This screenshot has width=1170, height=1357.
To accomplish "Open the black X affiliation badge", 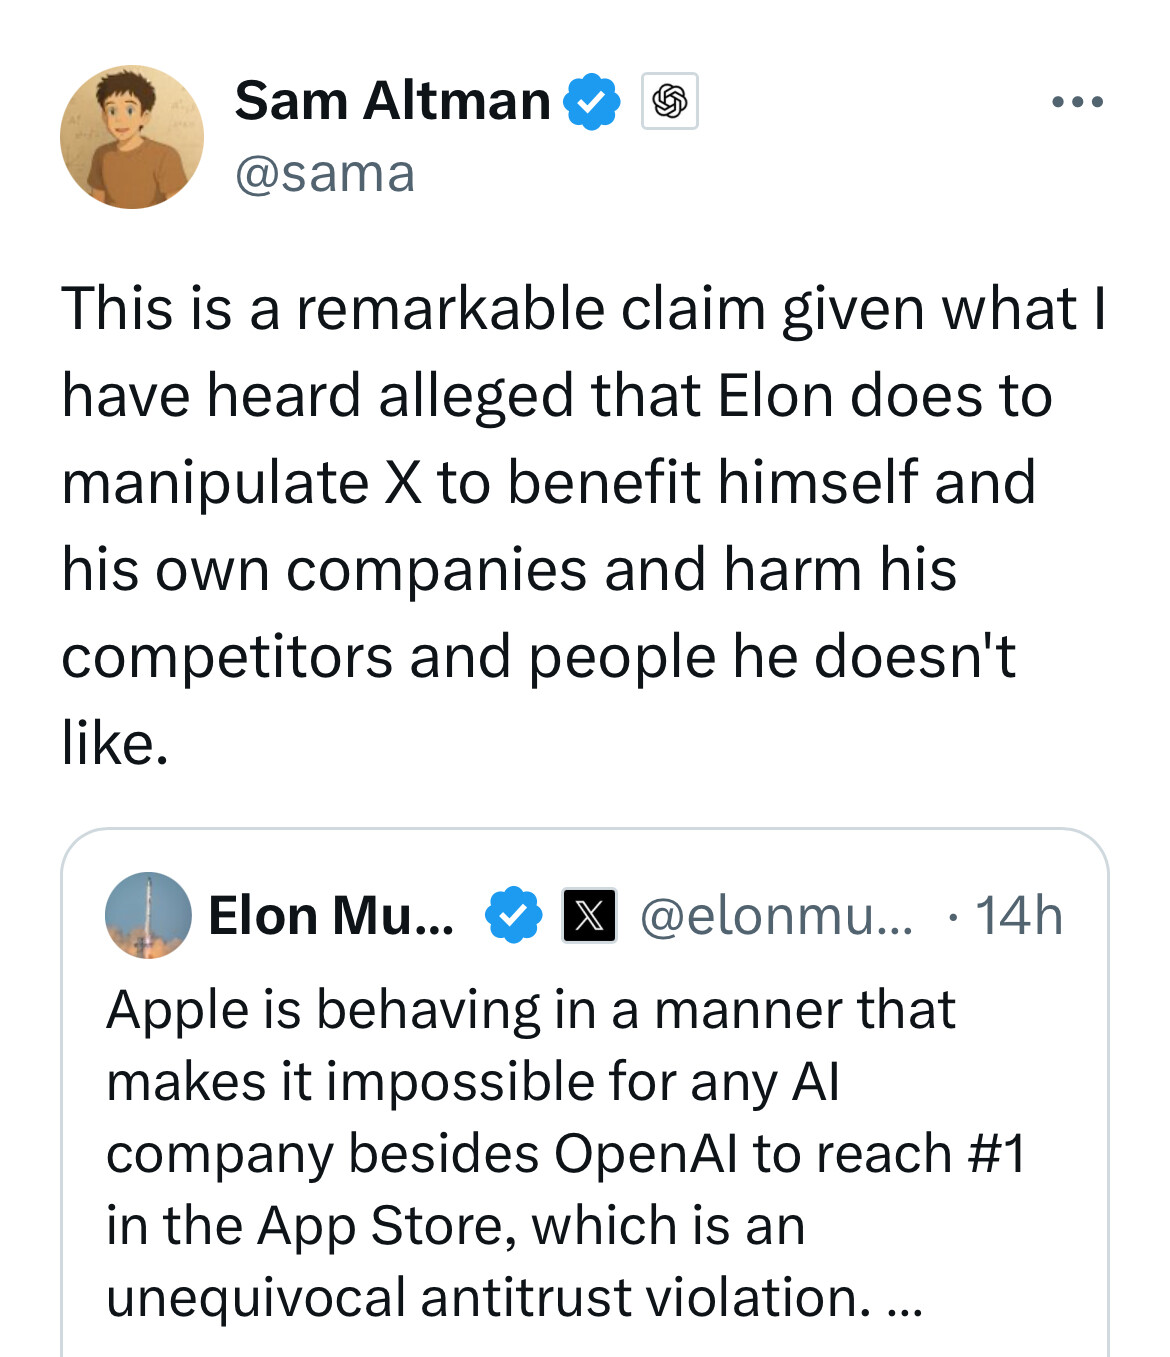I will [x=589, y=915].
